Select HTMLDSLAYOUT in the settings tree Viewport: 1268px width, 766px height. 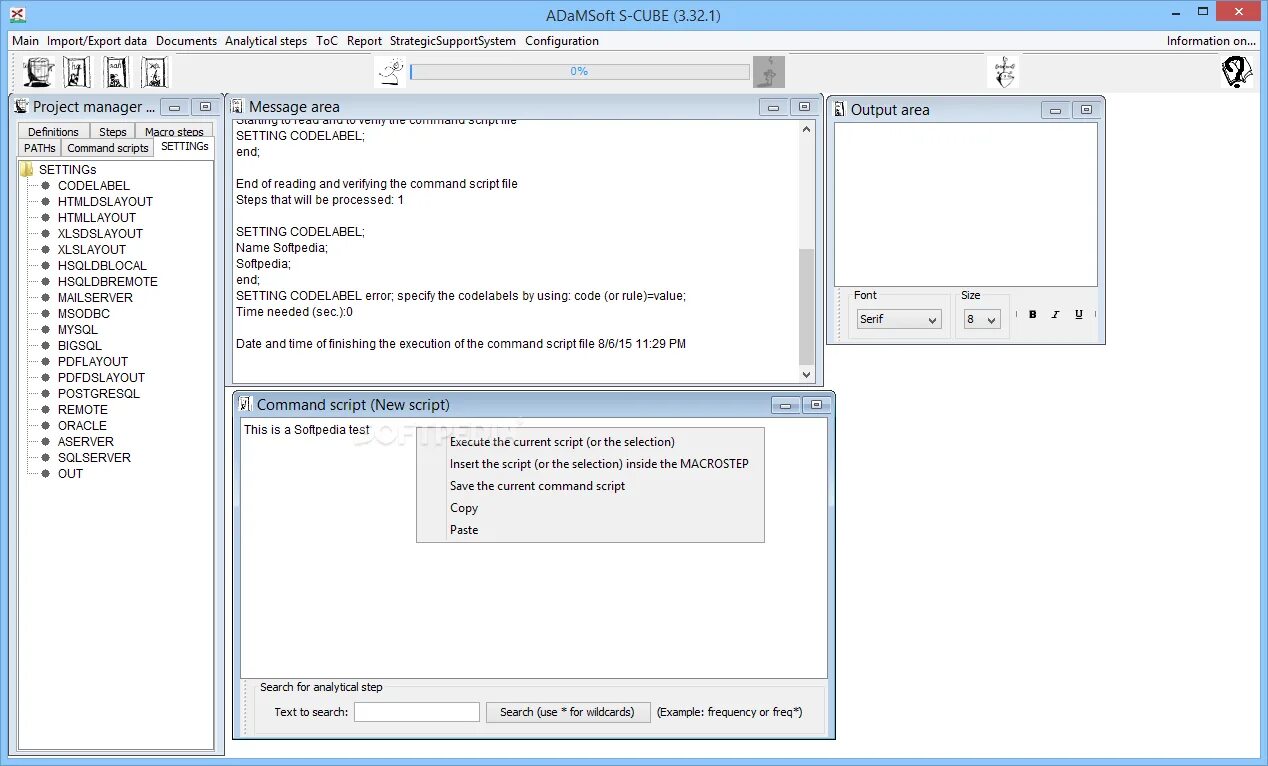(105, 202)
